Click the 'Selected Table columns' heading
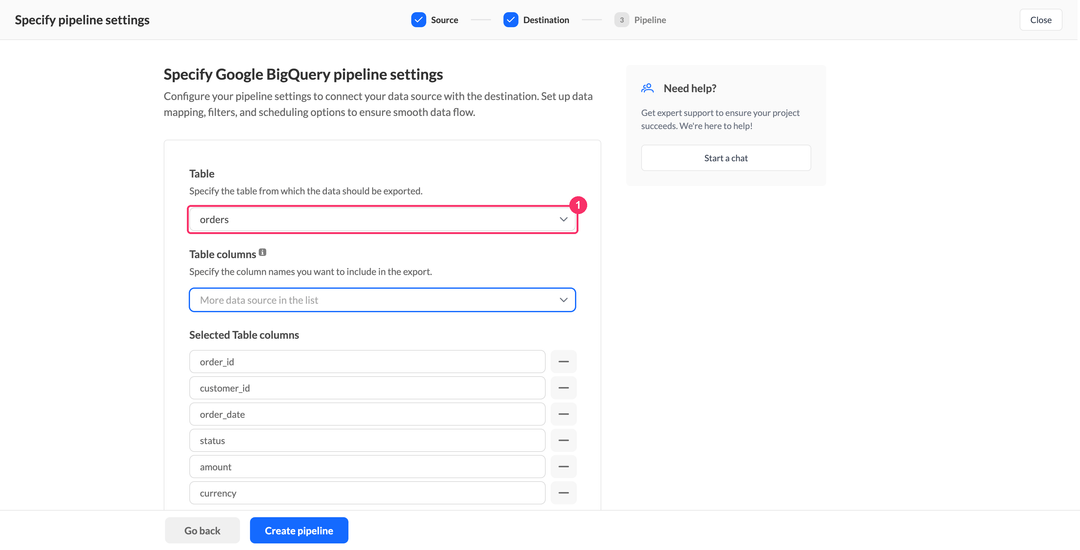1080x550 pixels. coord(244,335)
